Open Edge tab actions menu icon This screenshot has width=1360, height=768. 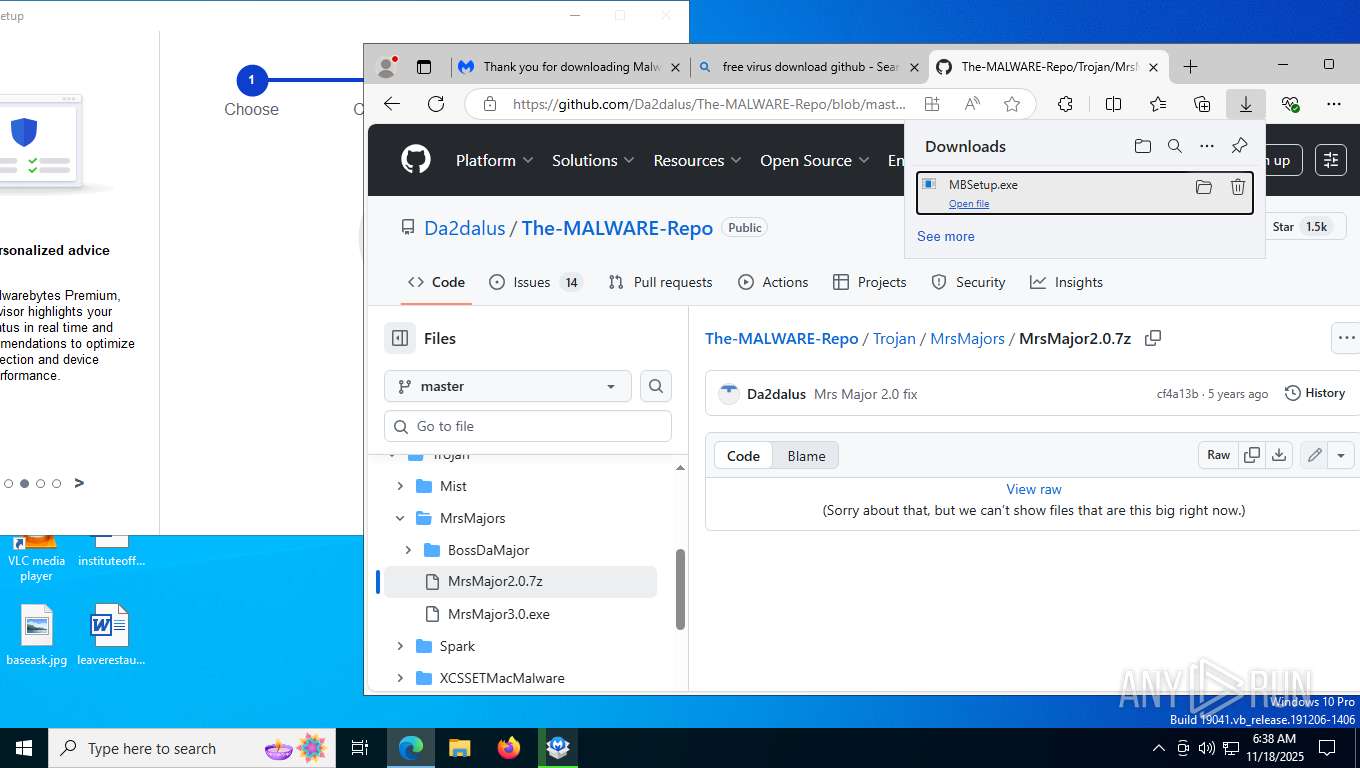(424, 67)
